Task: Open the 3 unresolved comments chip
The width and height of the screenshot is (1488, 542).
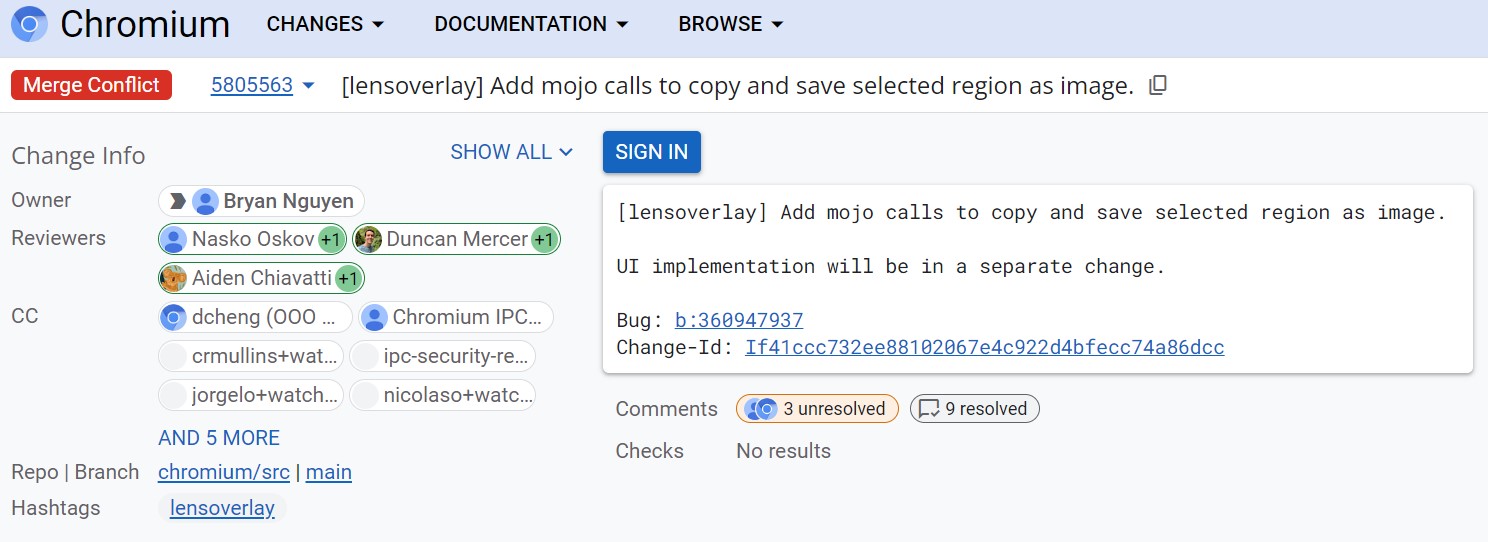Action: point(817,409)
